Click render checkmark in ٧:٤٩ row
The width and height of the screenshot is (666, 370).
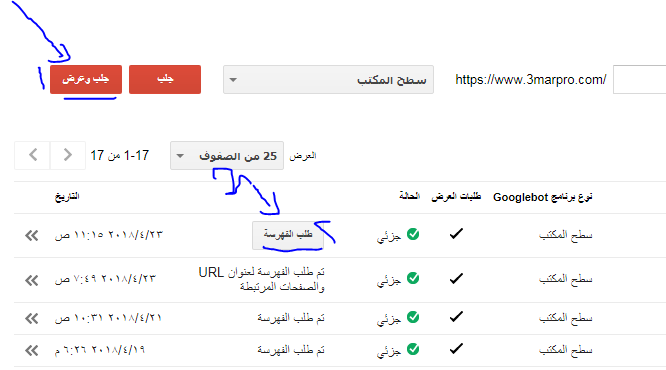(456, 278)
